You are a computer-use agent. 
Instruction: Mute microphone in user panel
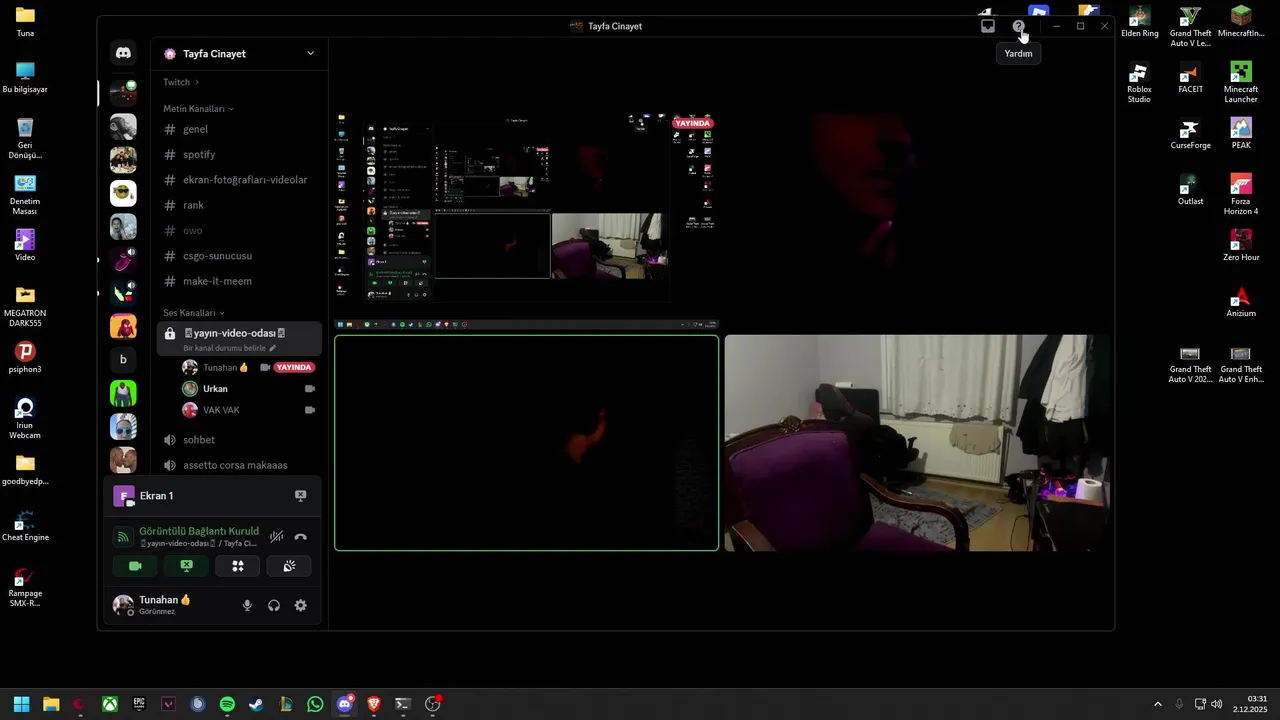coord(247,605)
